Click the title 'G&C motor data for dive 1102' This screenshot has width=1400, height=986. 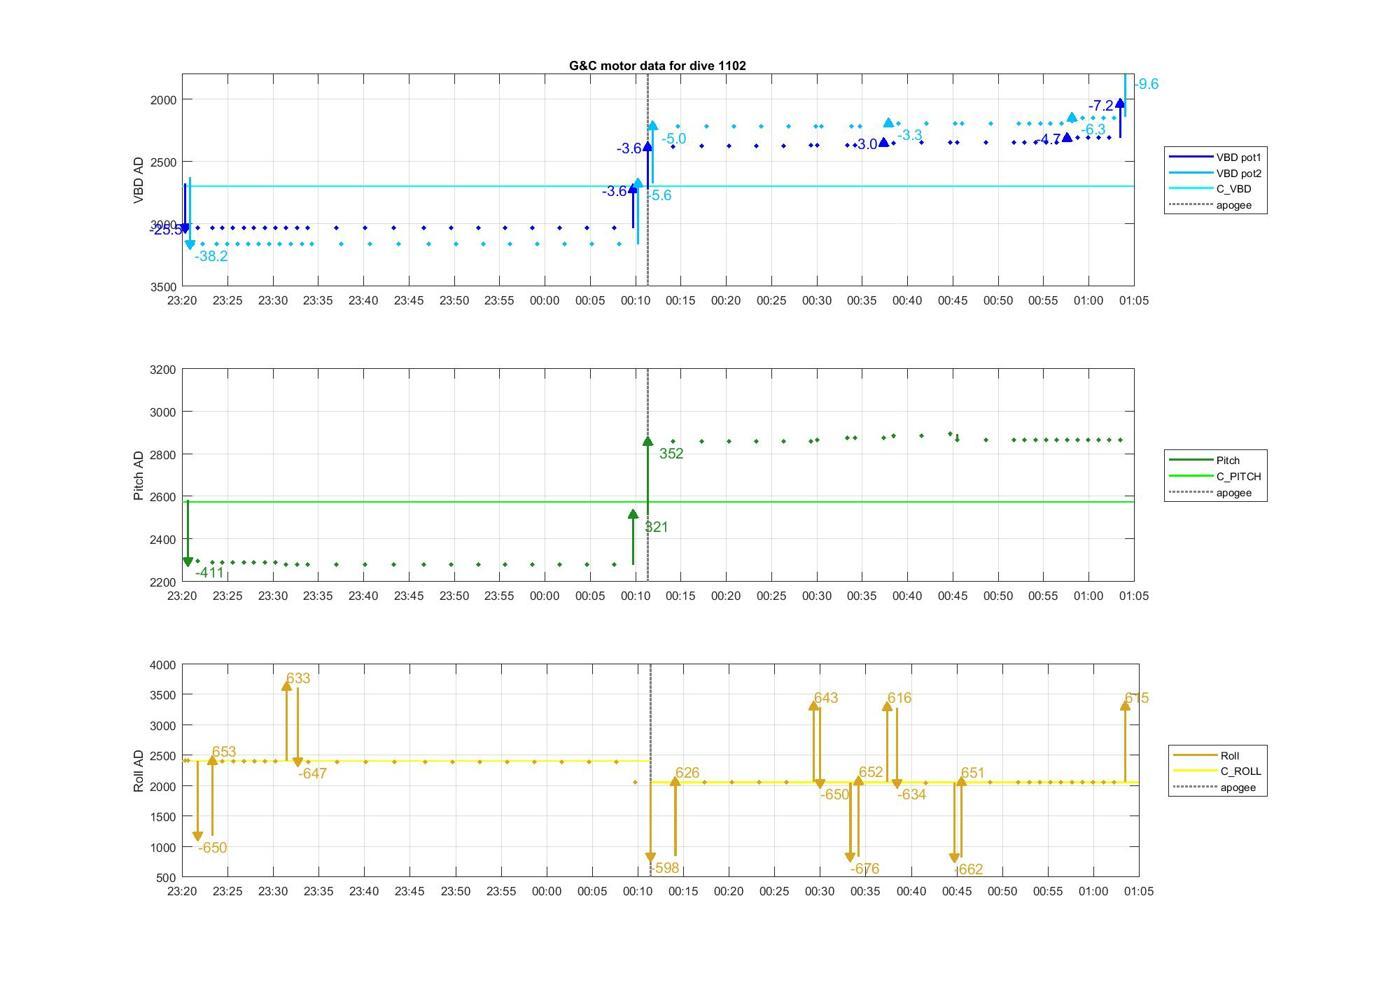click(657, 65)
